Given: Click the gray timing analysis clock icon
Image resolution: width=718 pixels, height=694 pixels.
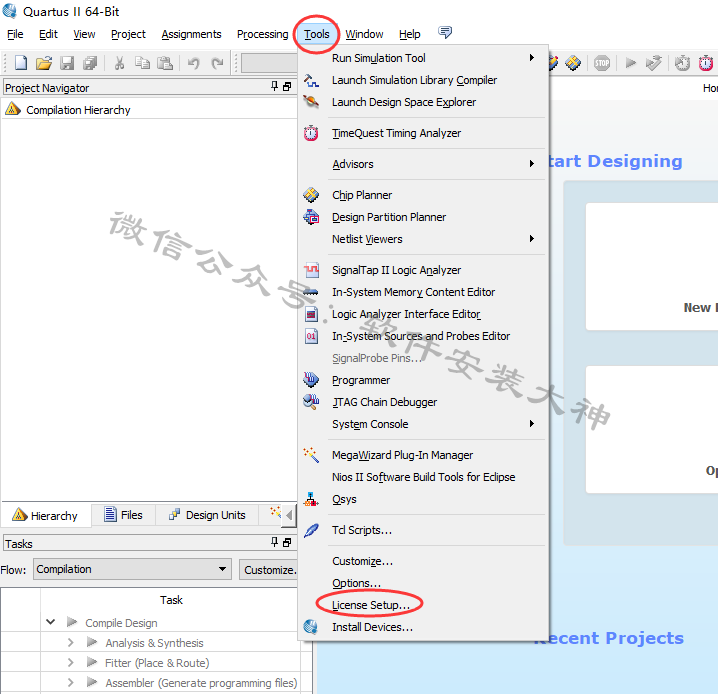Looking at the screenshot, I should click(682, 63).
